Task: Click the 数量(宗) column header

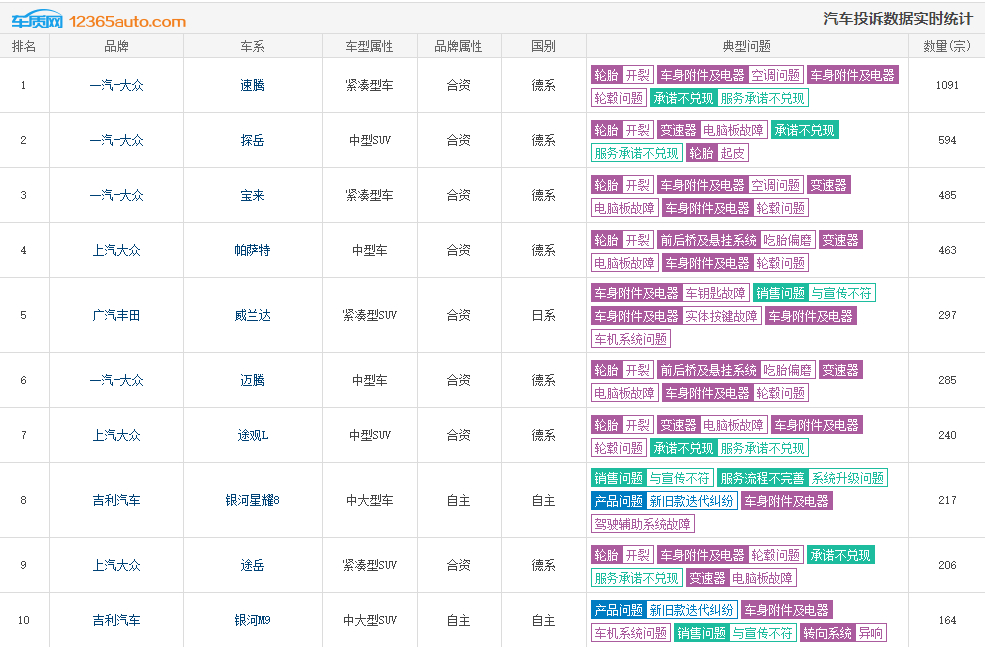Action: point(947,46)
